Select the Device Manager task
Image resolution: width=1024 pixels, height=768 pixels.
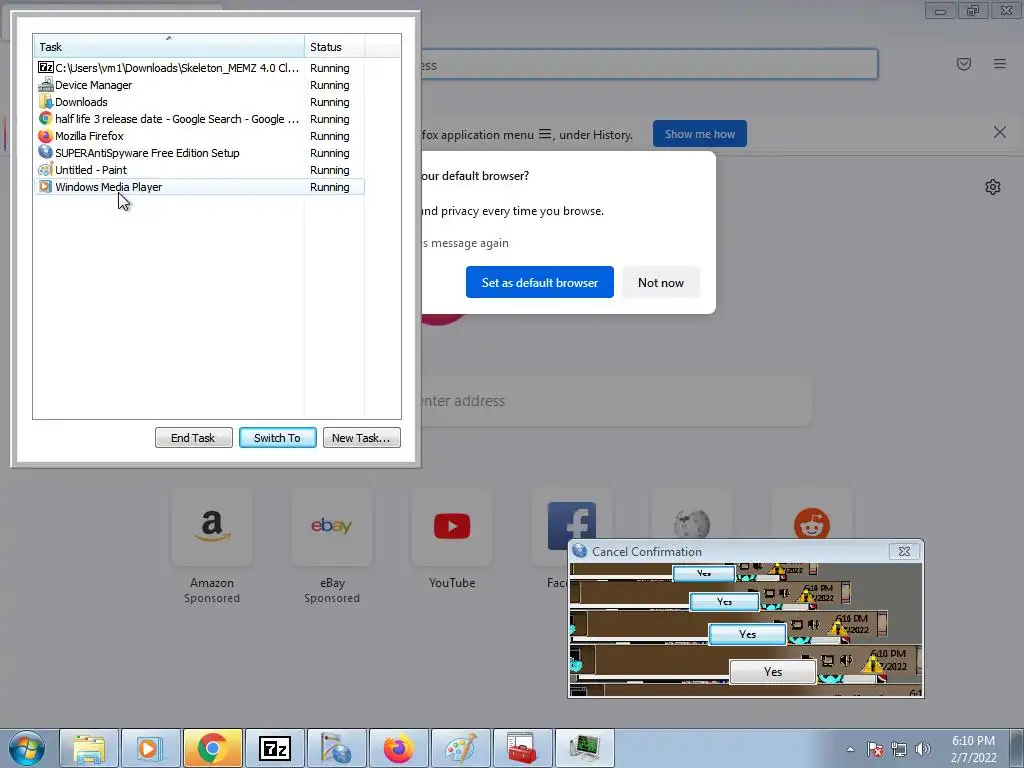pyautogui.click(x=199, y=85)
